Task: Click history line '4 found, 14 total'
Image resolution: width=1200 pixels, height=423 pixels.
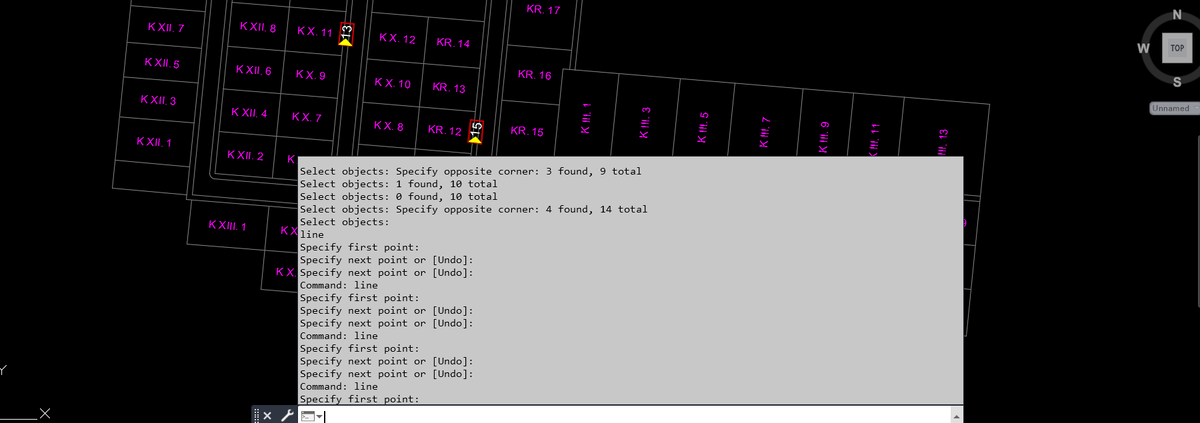Action: pos(474,210)
